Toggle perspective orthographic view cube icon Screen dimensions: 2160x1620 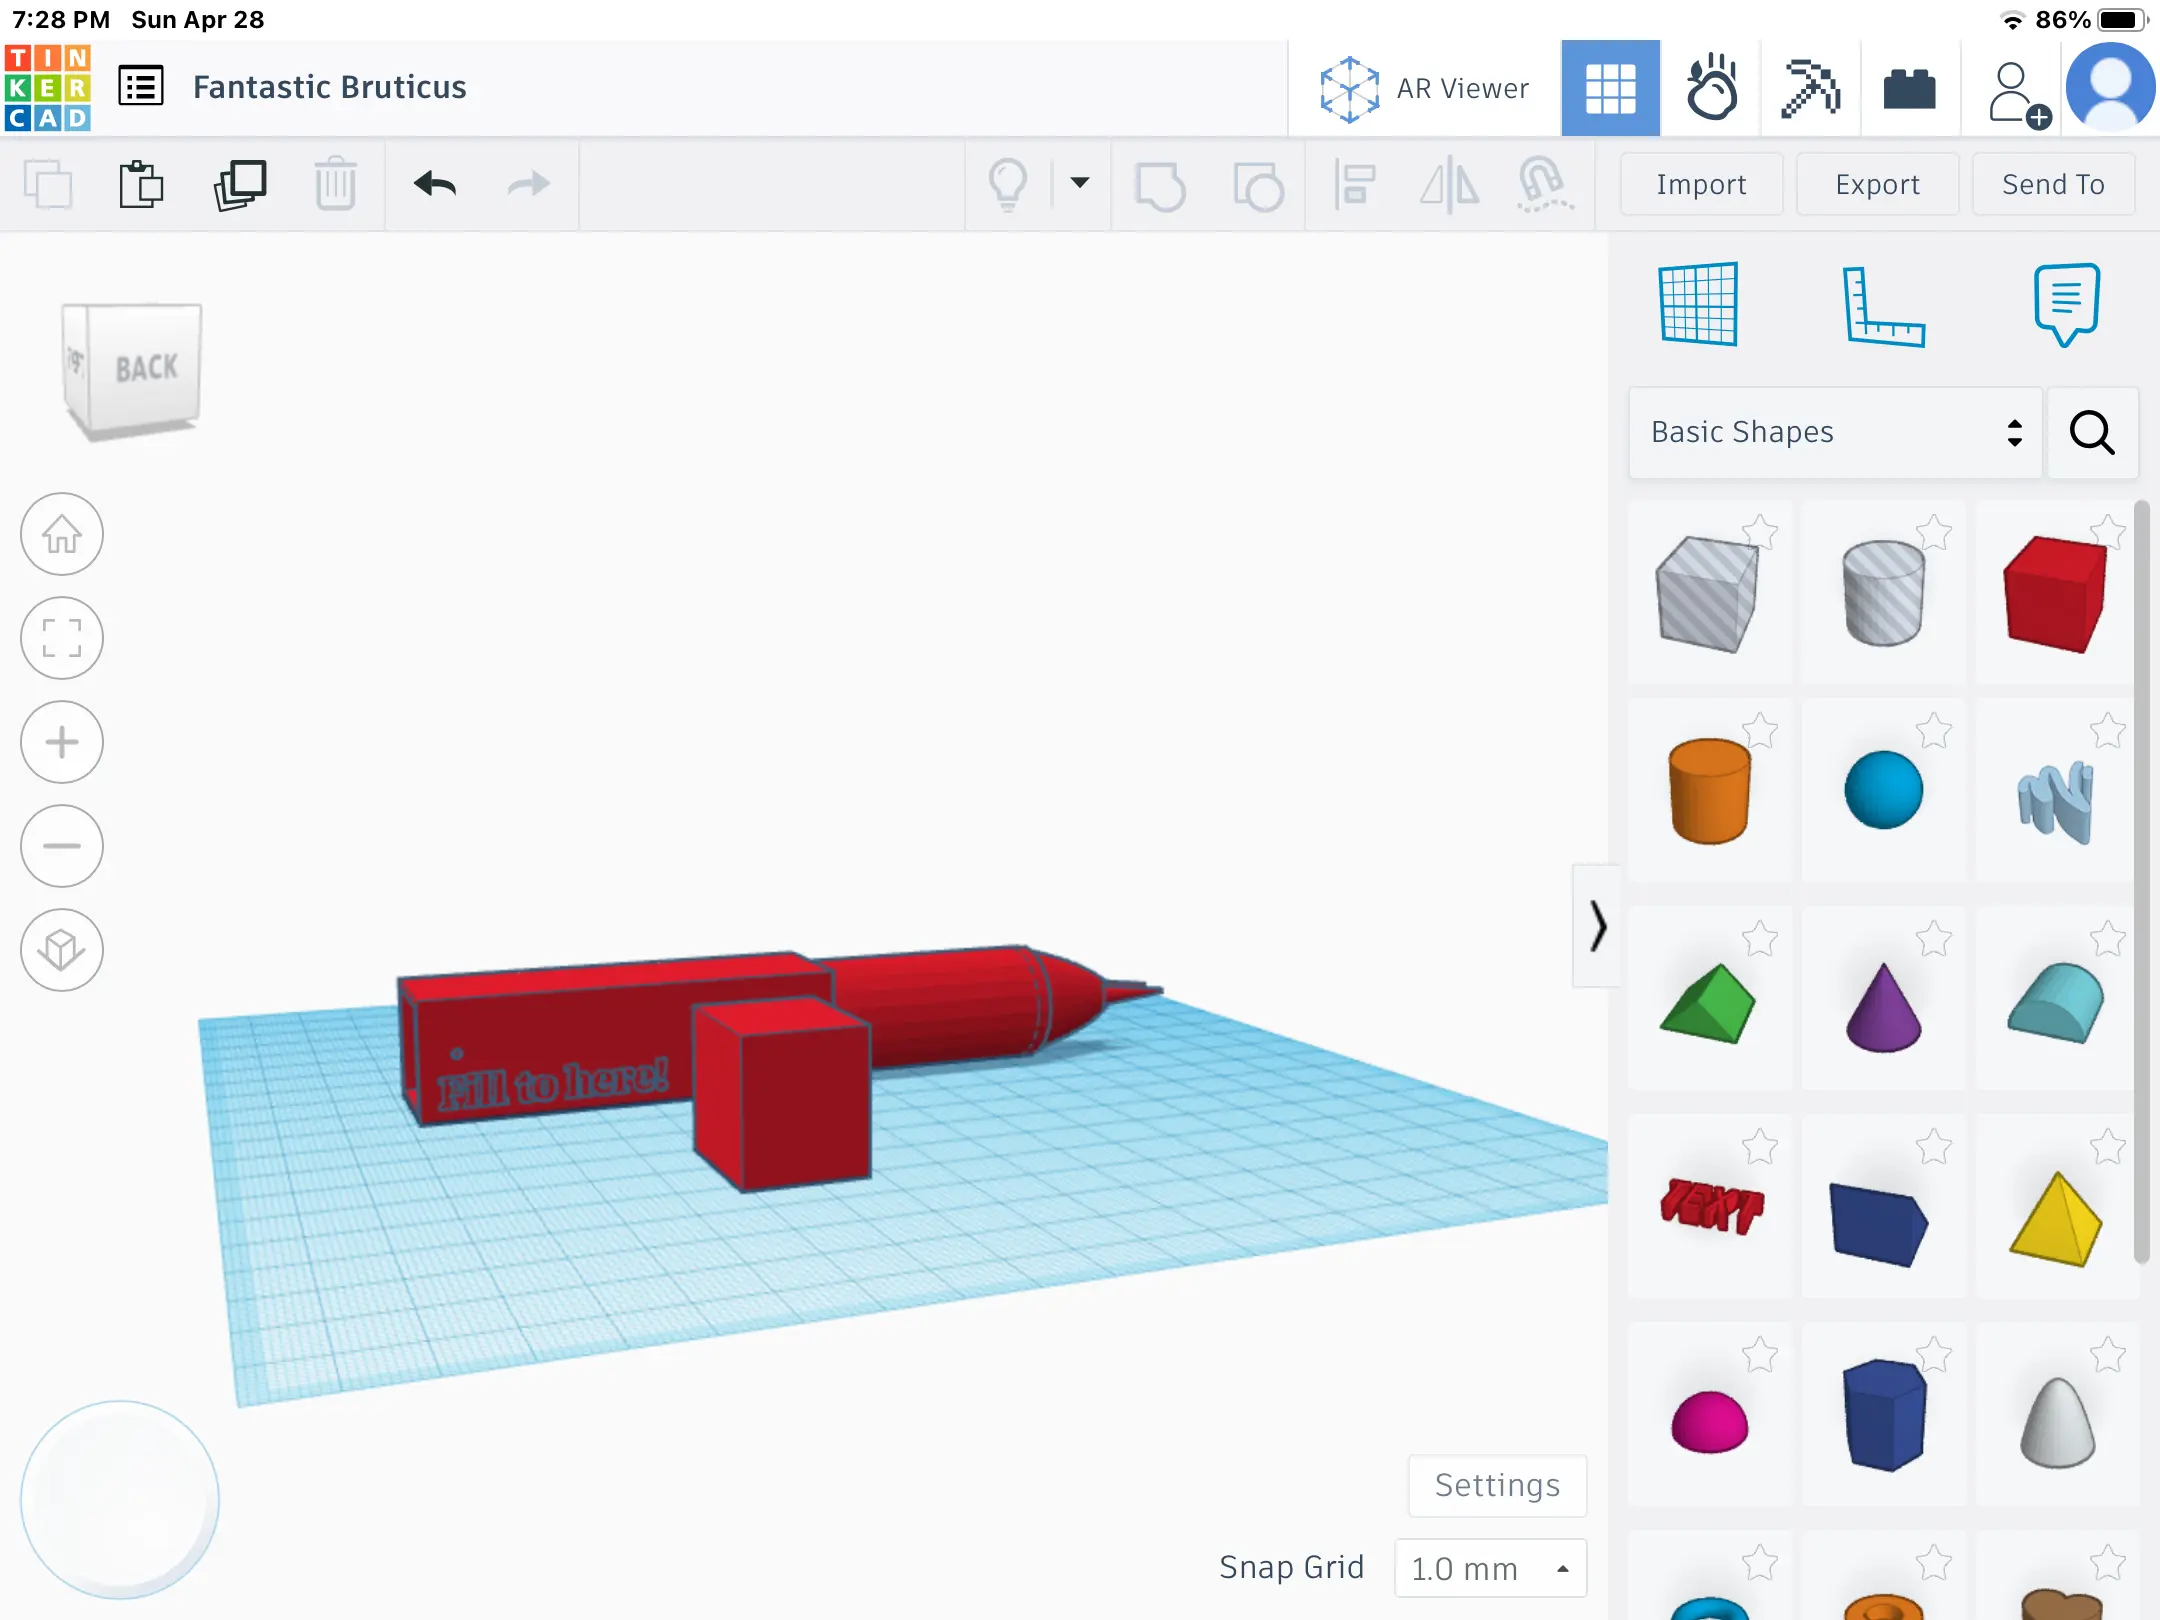click(62, 950)
